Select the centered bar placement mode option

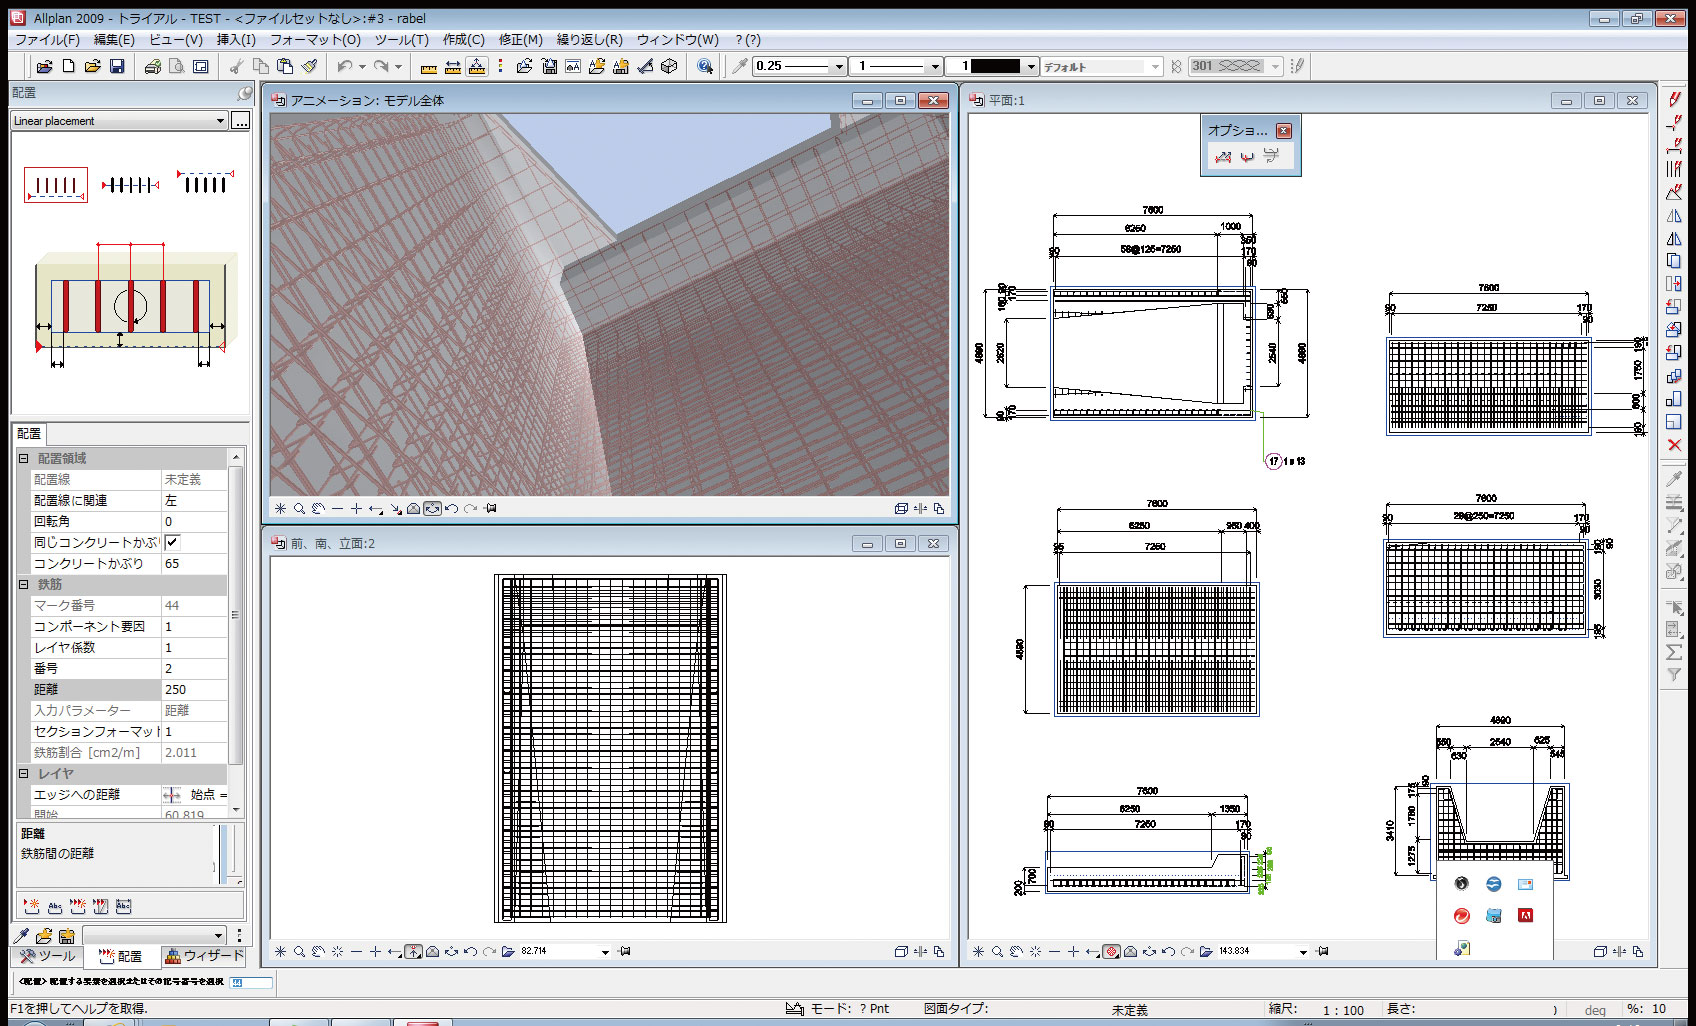[x=130, y=184]
